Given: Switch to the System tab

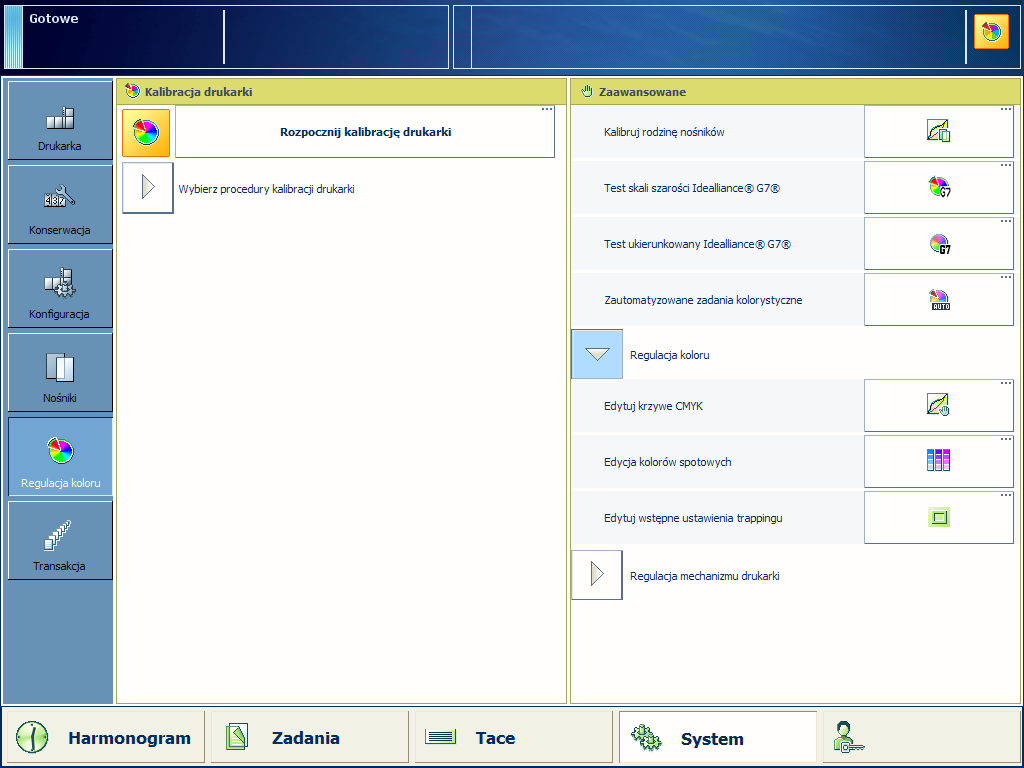Looking at the screenshot, I should pos(718,738).
